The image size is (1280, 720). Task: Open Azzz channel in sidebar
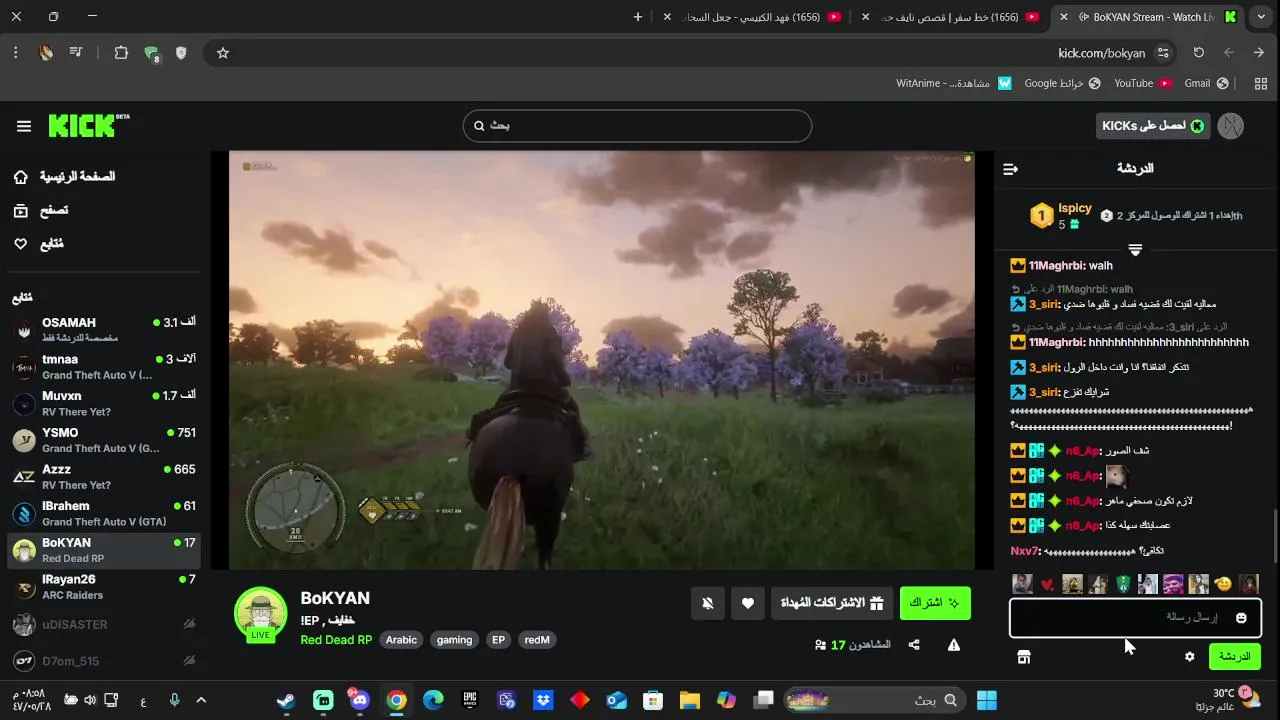coord(104,477)
